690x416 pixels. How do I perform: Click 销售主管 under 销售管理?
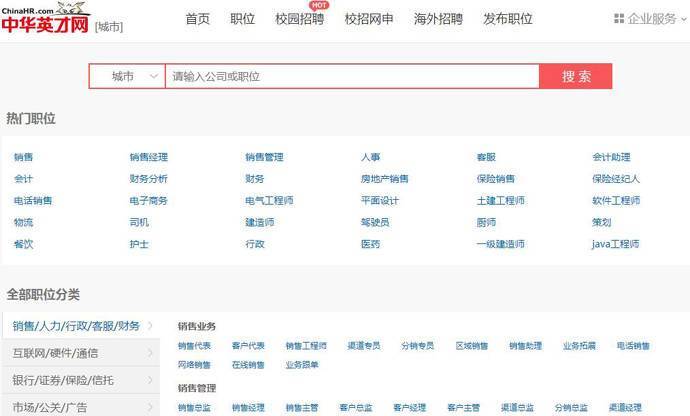(x=302, y=408)
